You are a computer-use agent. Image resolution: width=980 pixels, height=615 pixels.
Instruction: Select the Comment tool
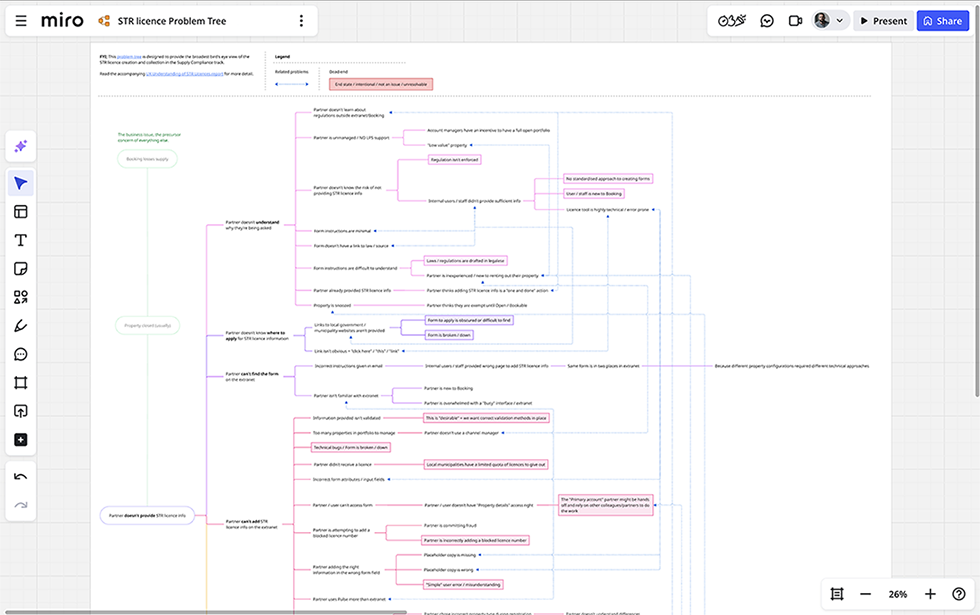[x=21, y=353]
